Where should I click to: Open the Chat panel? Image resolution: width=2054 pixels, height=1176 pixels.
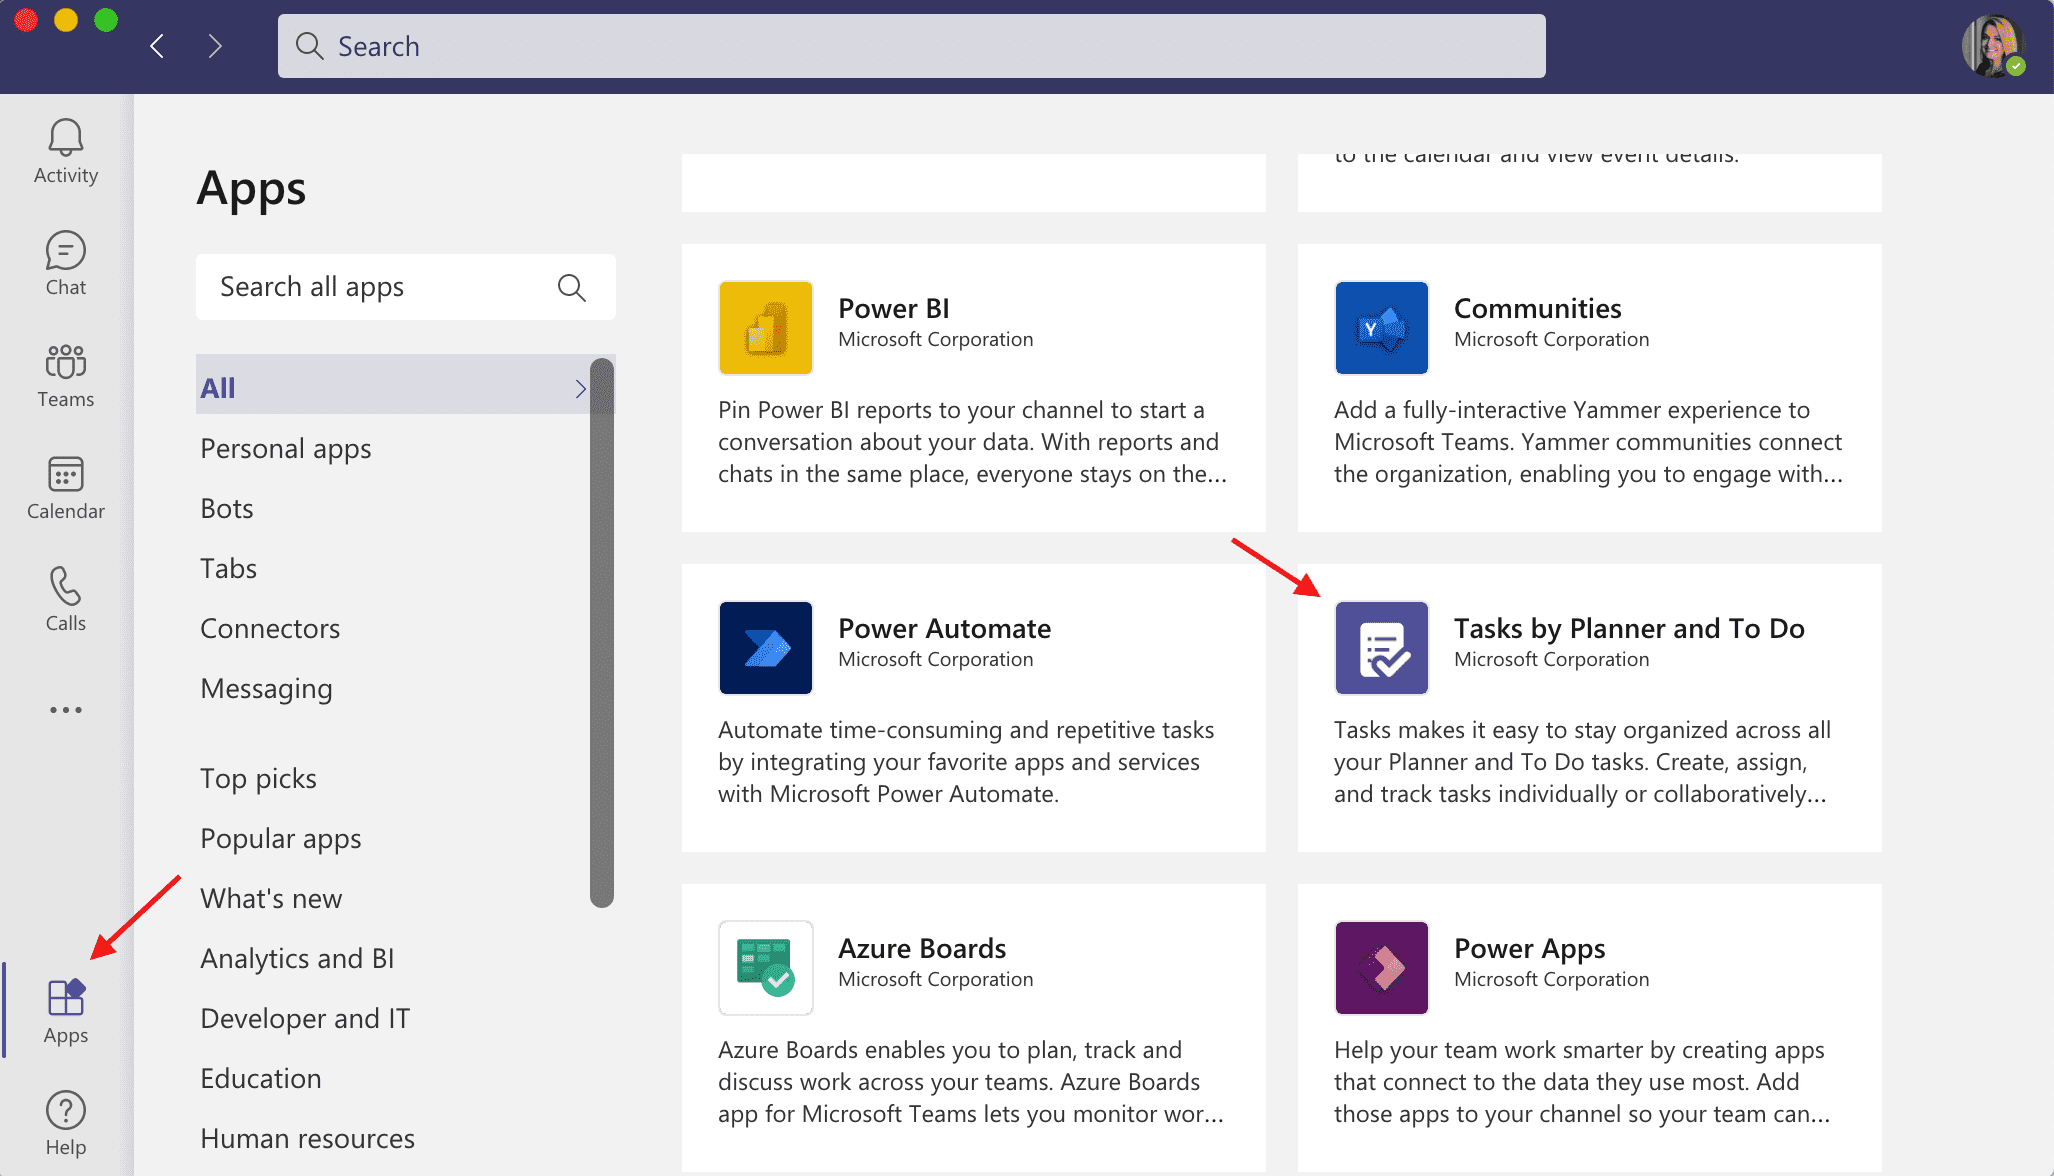coord(65,262)
